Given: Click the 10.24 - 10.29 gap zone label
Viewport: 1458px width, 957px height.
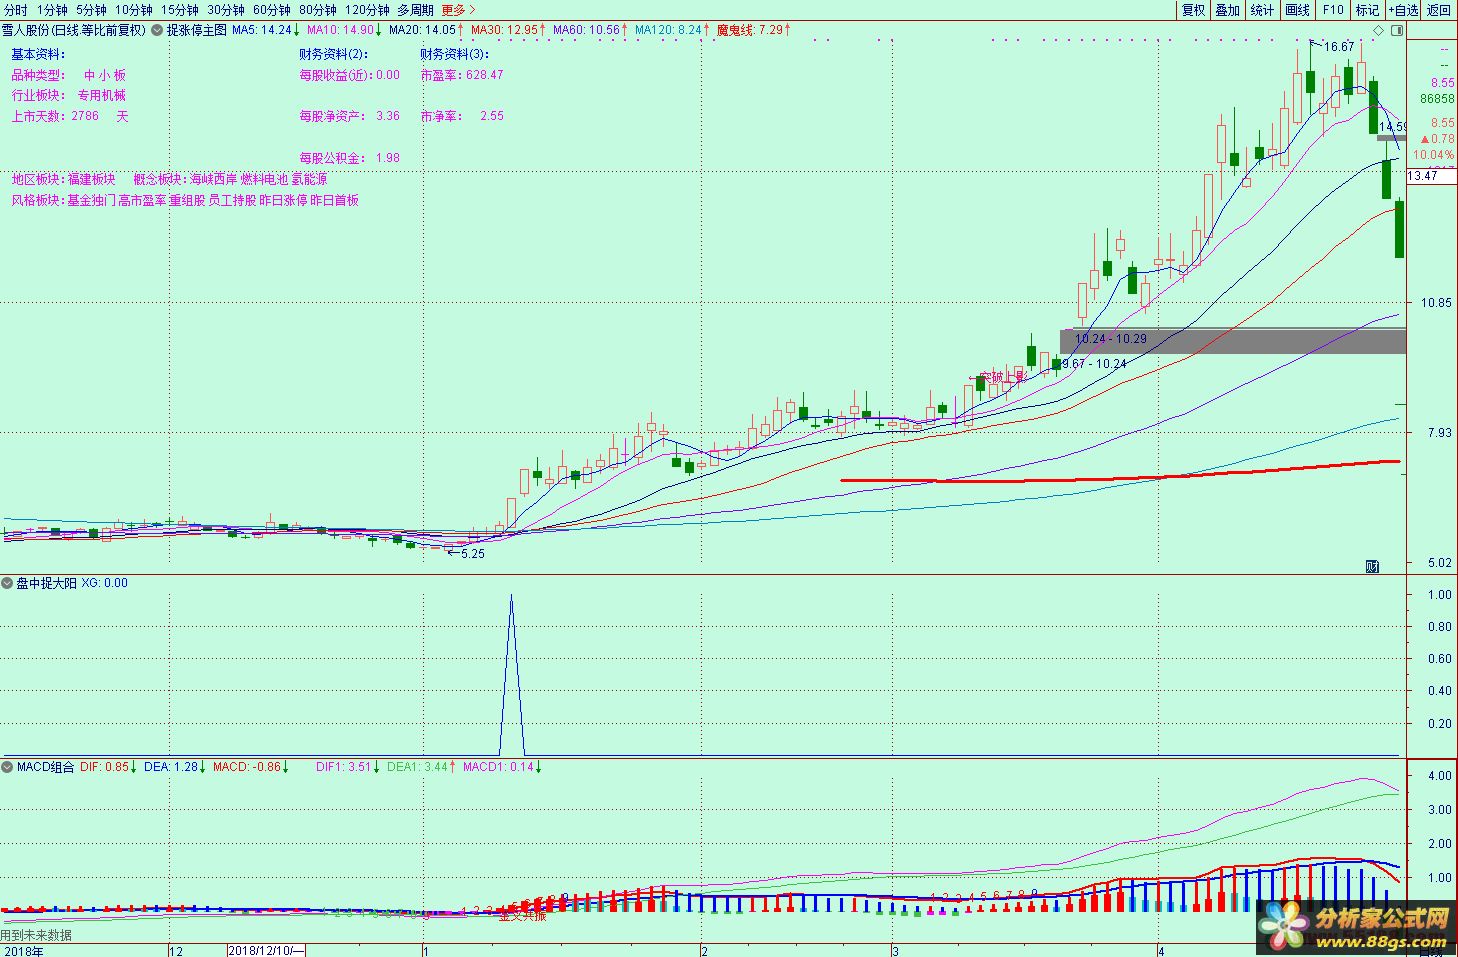Looking at the screenshot, I should pos(1111,339).
